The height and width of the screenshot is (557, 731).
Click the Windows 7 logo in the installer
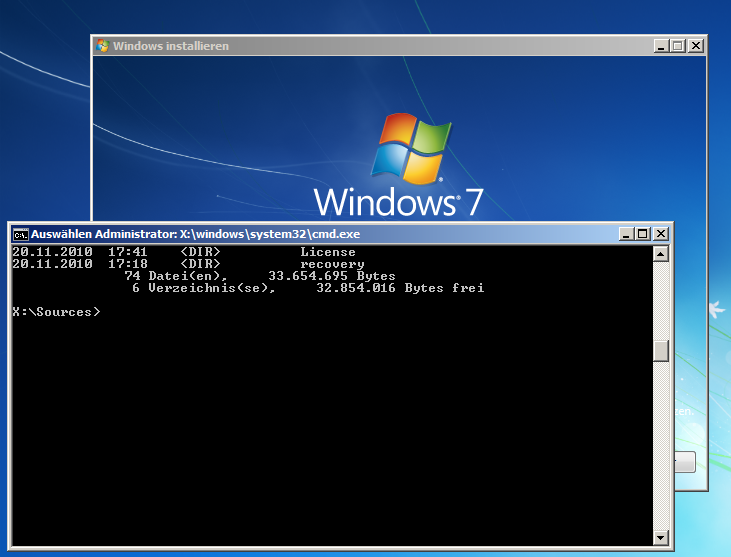[x=399, y=165]
